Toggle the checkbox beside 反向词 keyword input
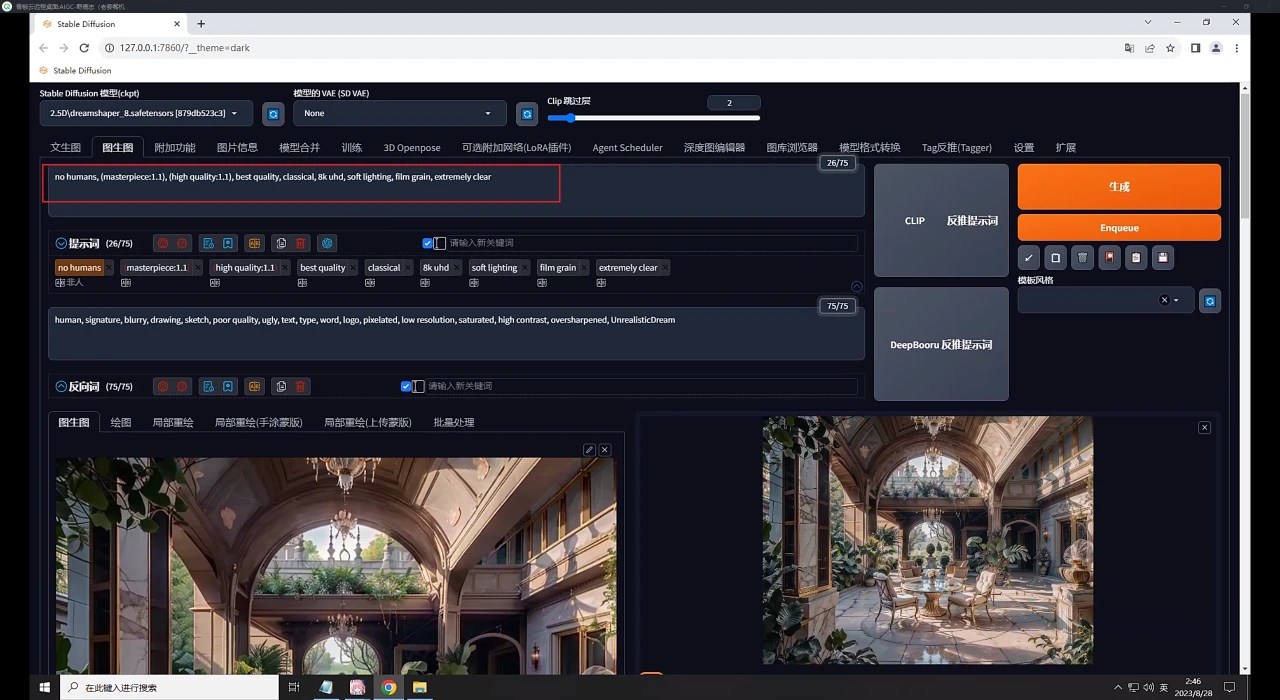The image size is (1280, 700). pos(406,386)
